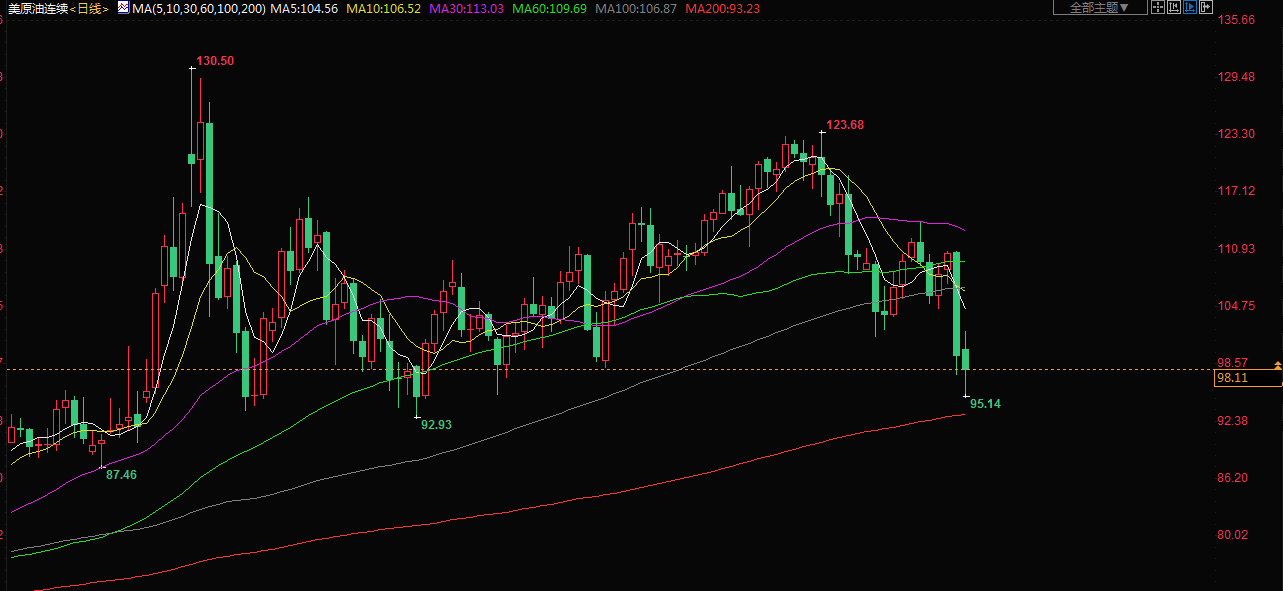Click the 130.50 high price marker

[215, 61]
